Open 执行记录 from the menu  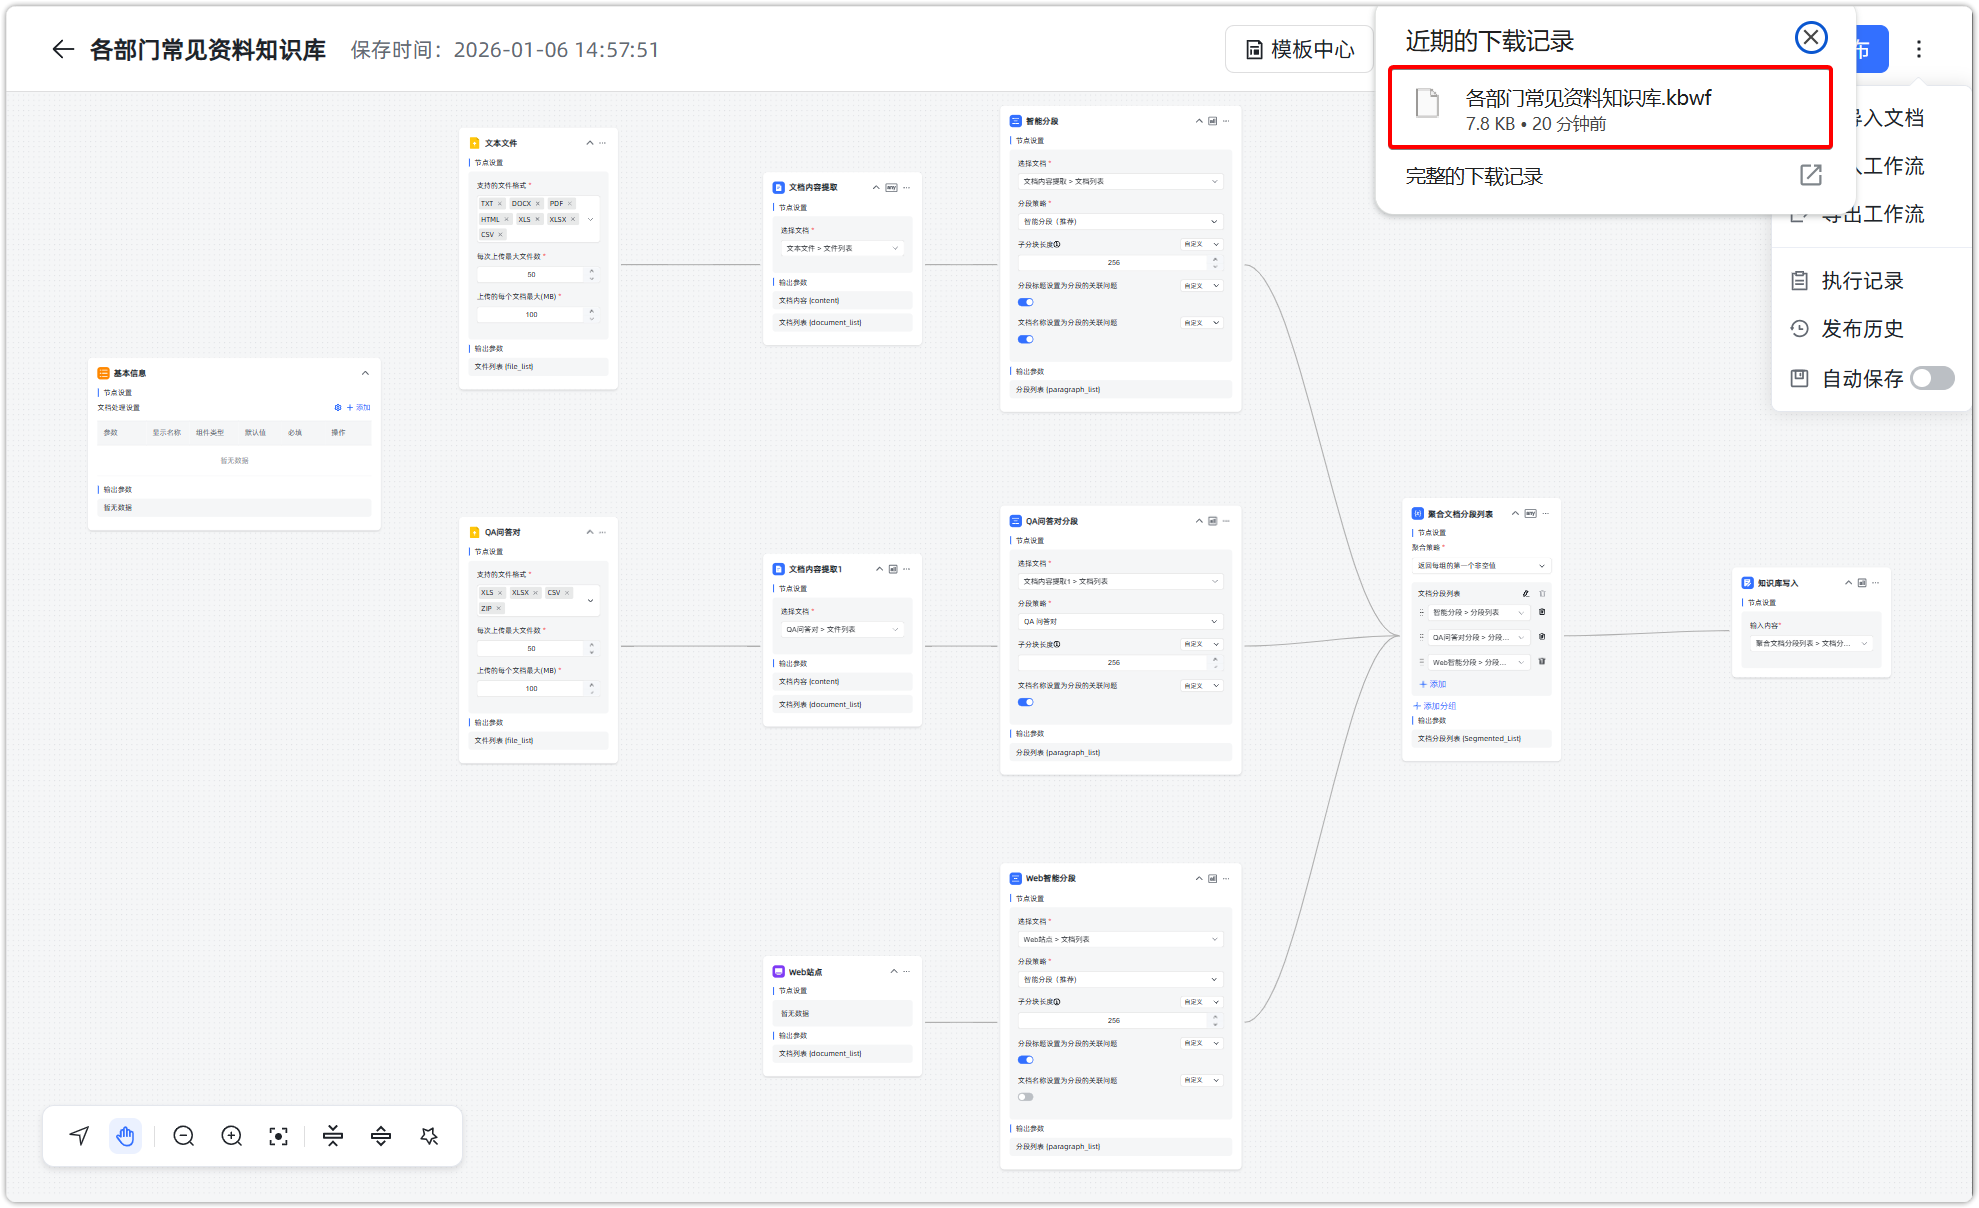(x=1861, y=281)
